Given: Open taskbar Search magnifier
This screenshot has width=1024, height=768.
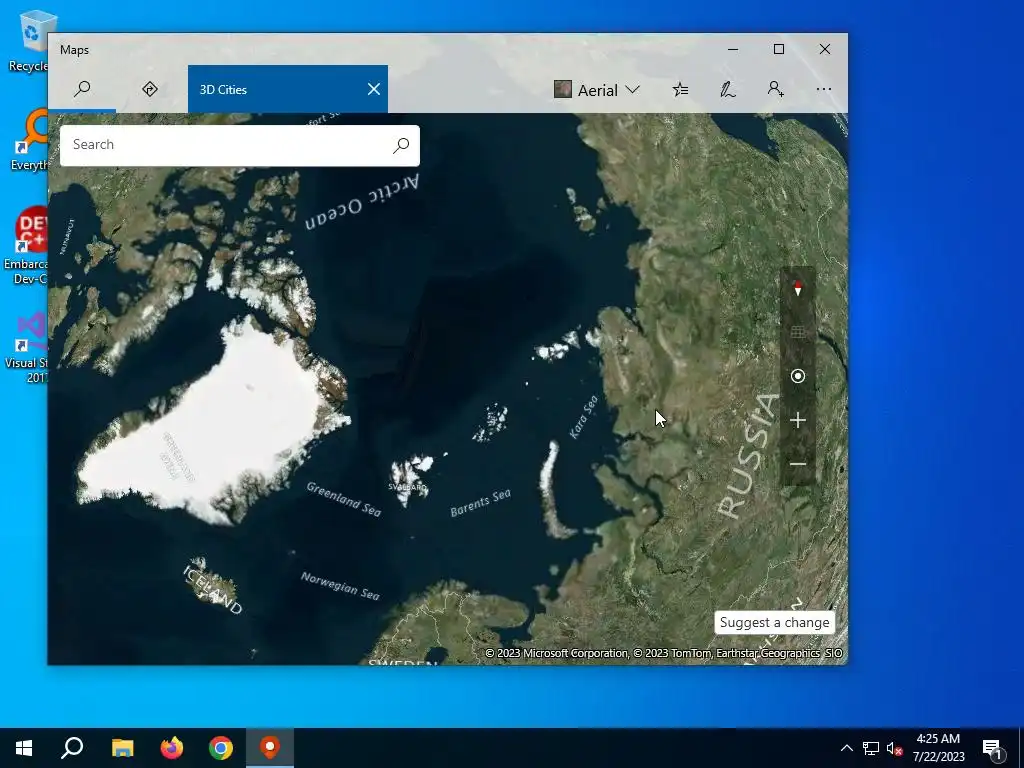Looking at the screenshot, I should pyautogui.click(x=72, y=748).
